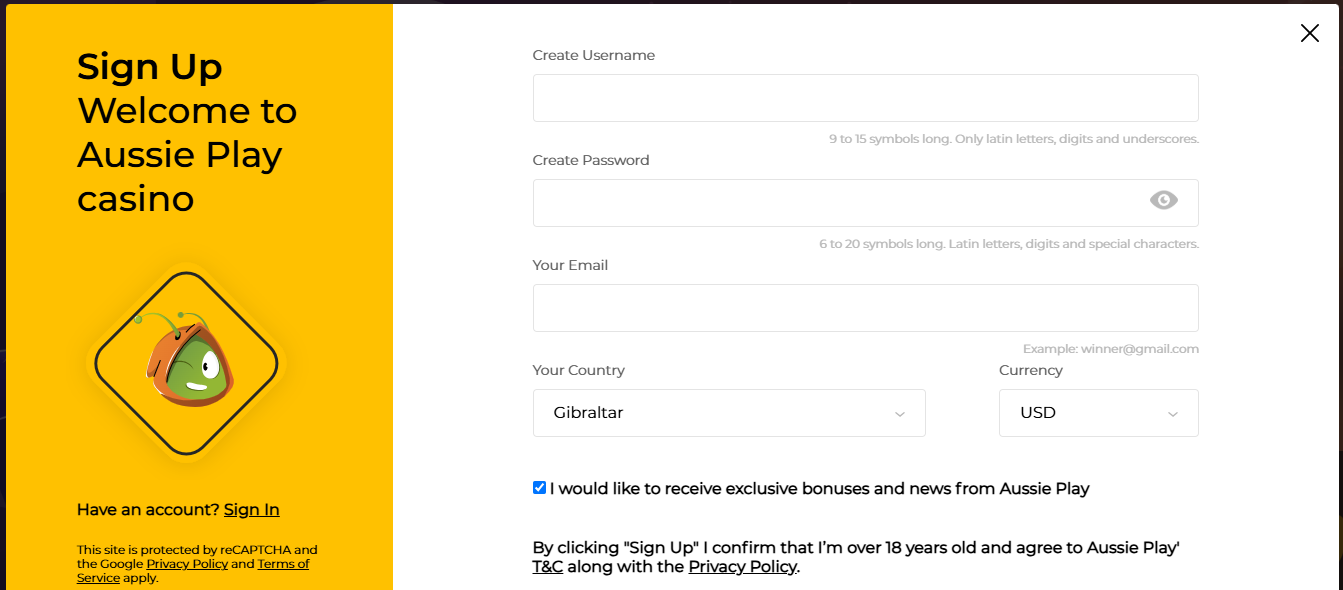
Task: Open the Currency dropdown showing USD
Action: tap(1098, 413)
